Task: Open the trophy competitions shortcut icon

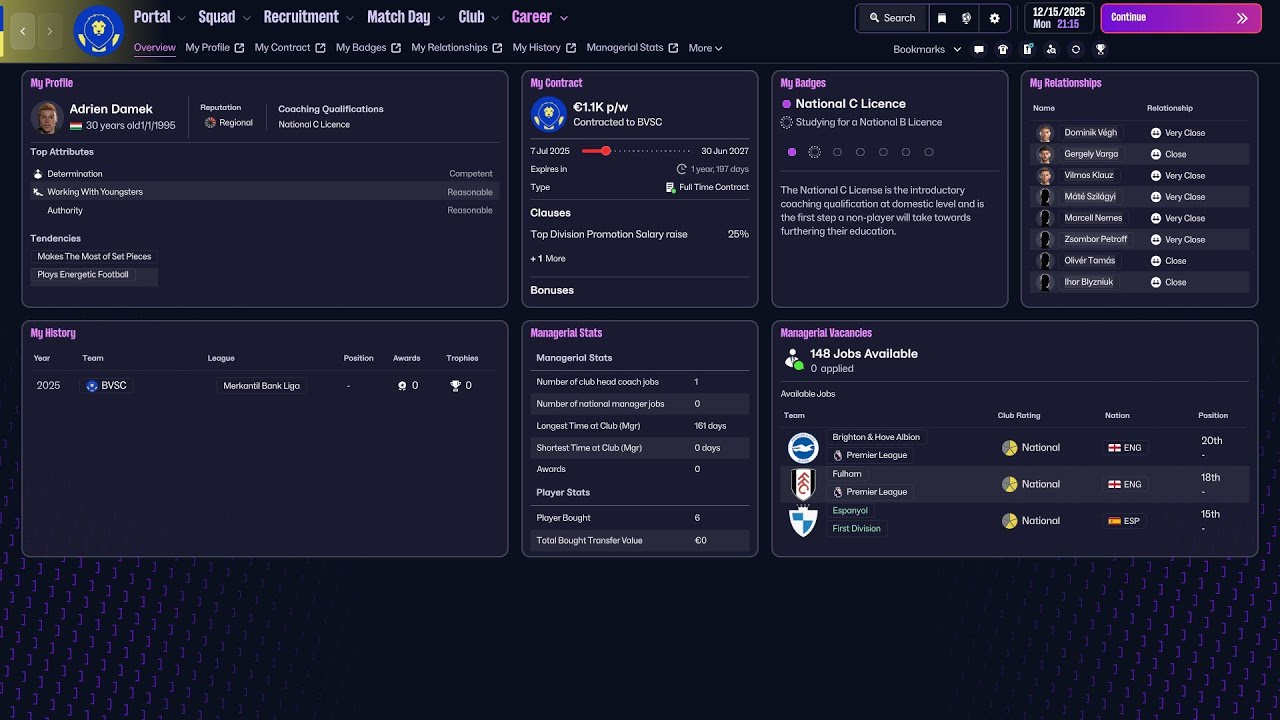Action: click(x=1100, y=49)
